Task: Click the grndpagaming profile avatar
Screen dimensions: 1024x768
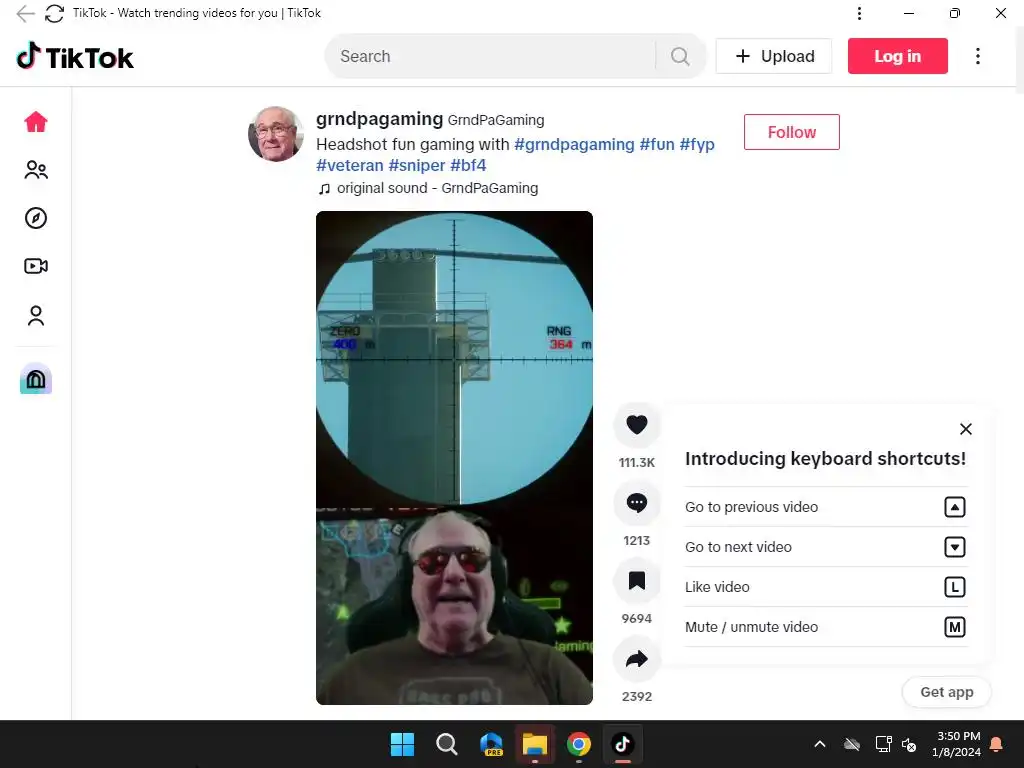Action: click(276, 134)
